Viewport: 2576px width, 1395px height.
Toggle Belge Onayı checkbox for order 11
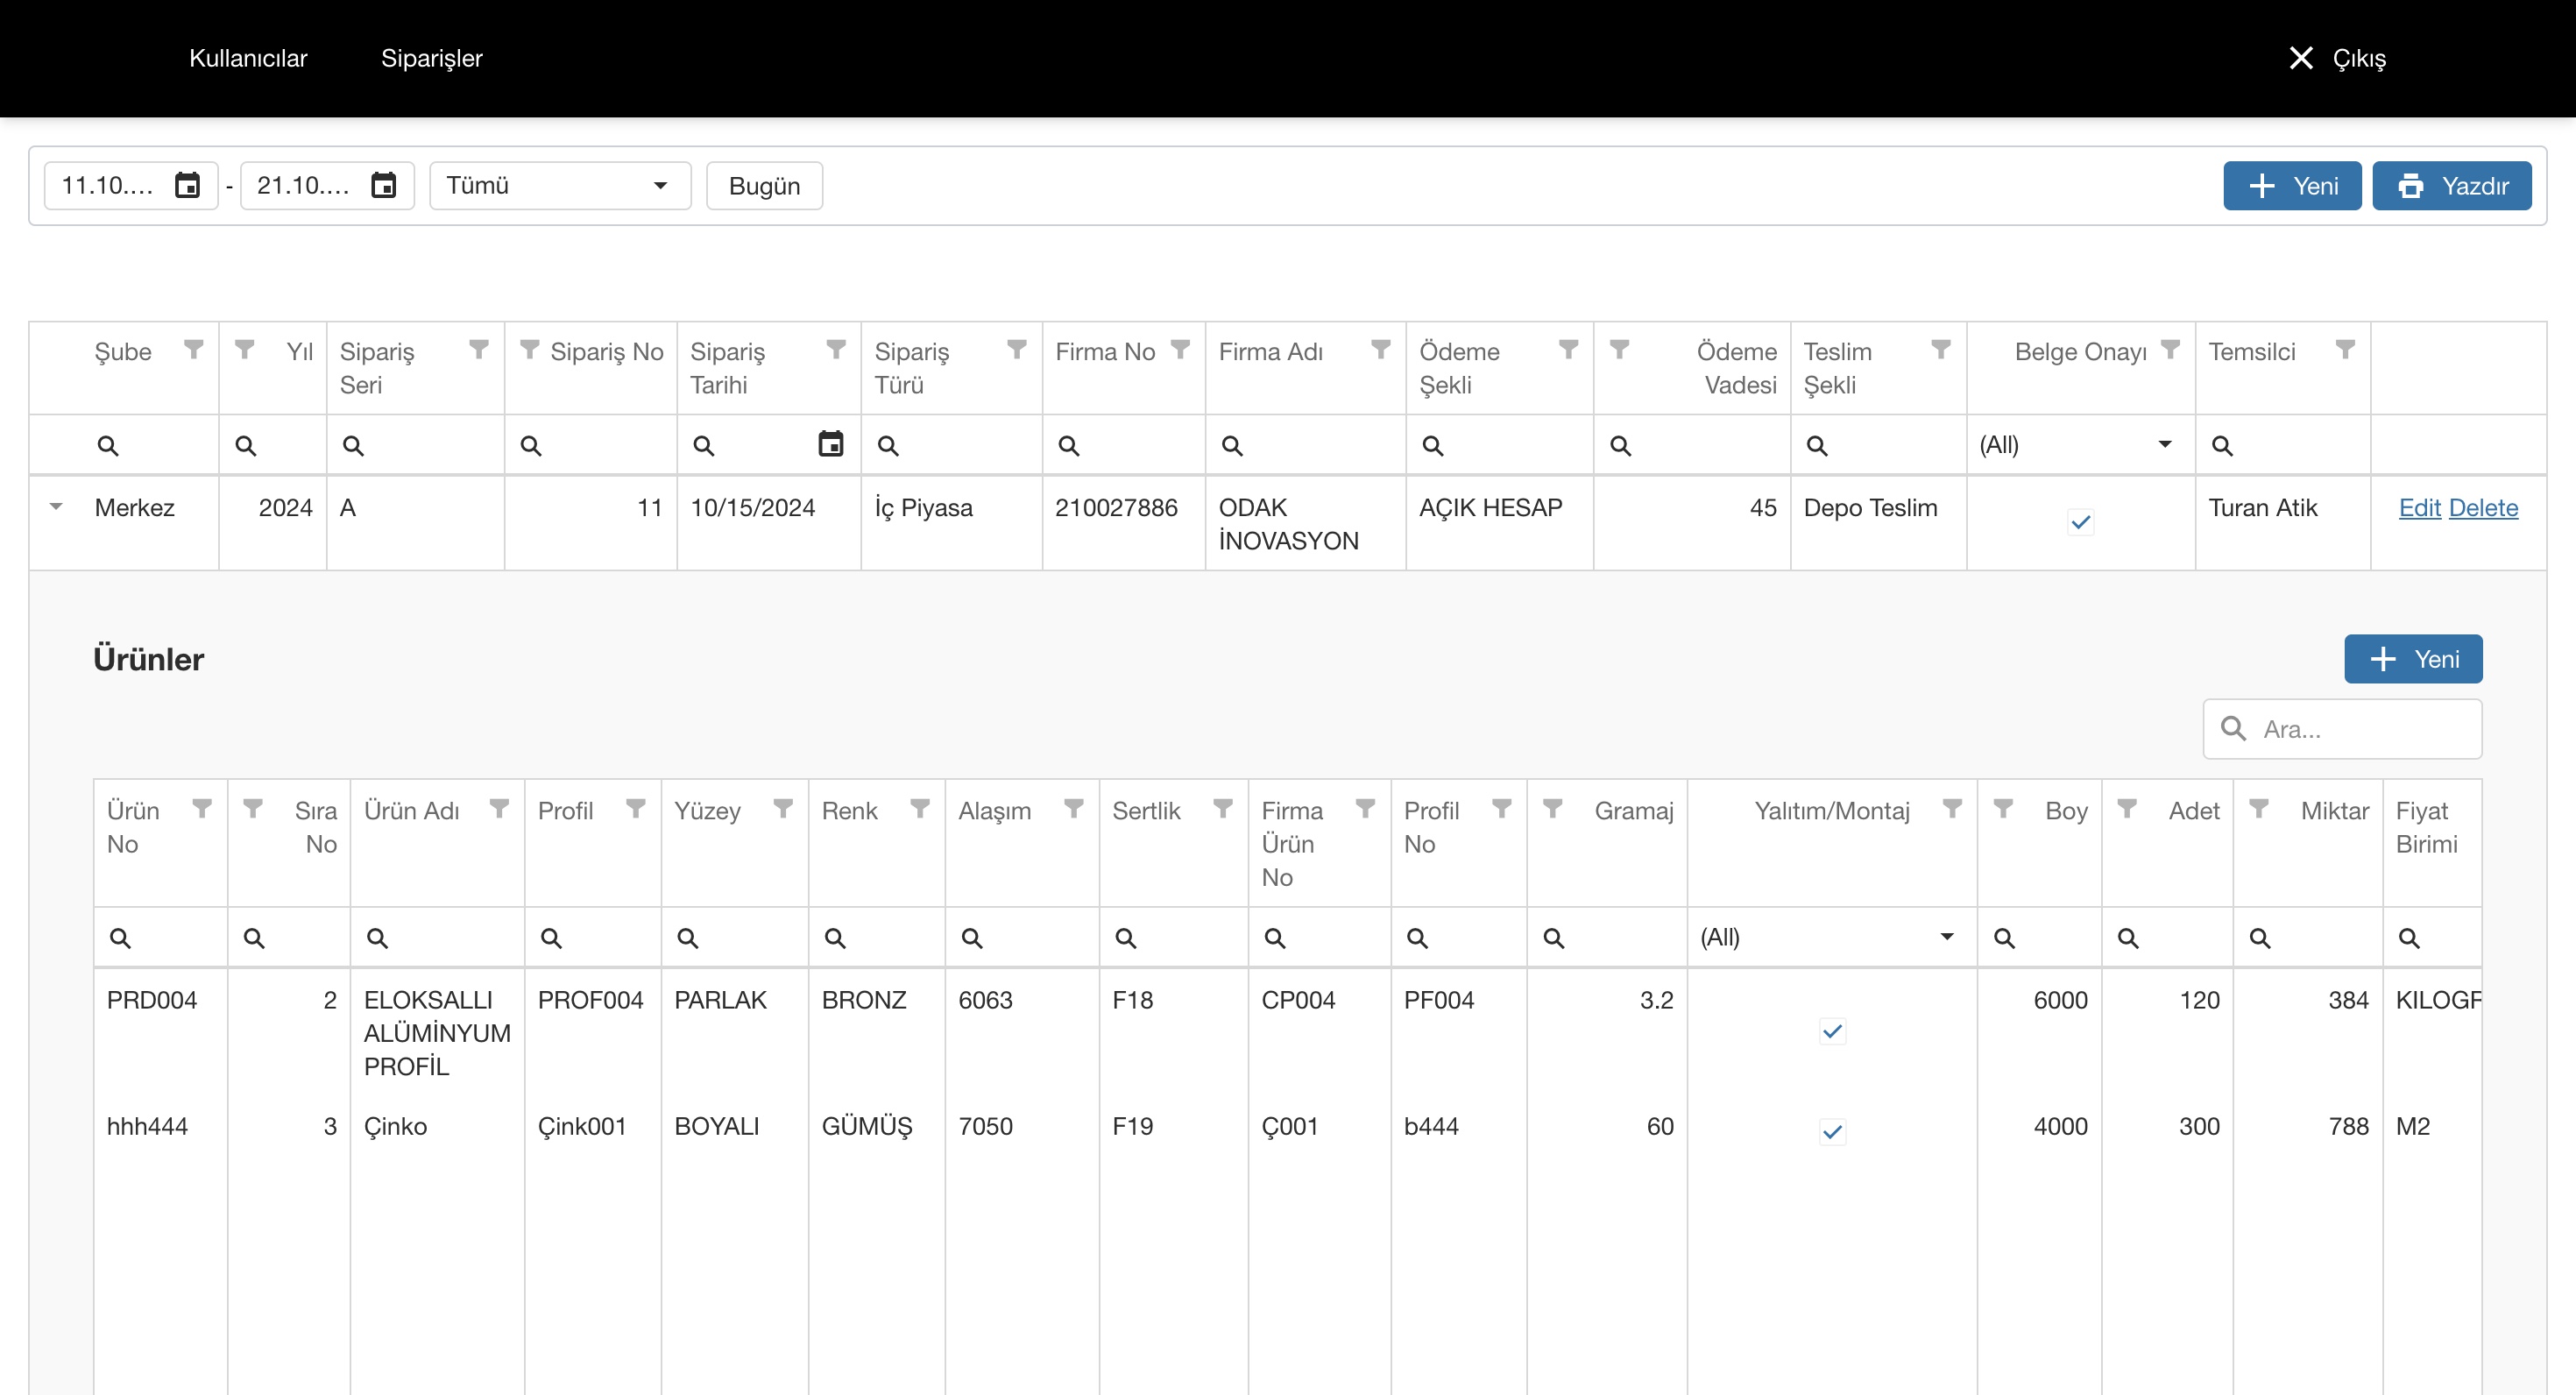(2080, 522)
